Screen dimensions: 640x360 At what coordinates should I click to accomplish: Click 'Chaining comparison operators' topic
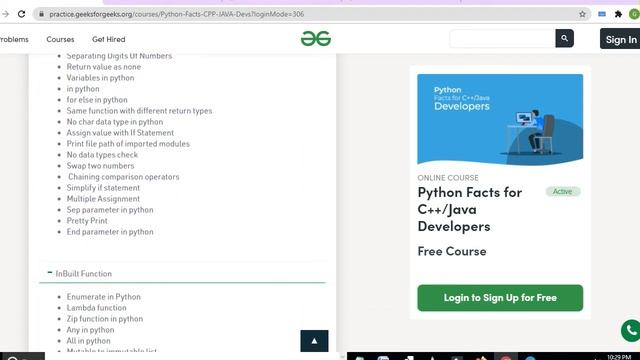coord(124,177)
